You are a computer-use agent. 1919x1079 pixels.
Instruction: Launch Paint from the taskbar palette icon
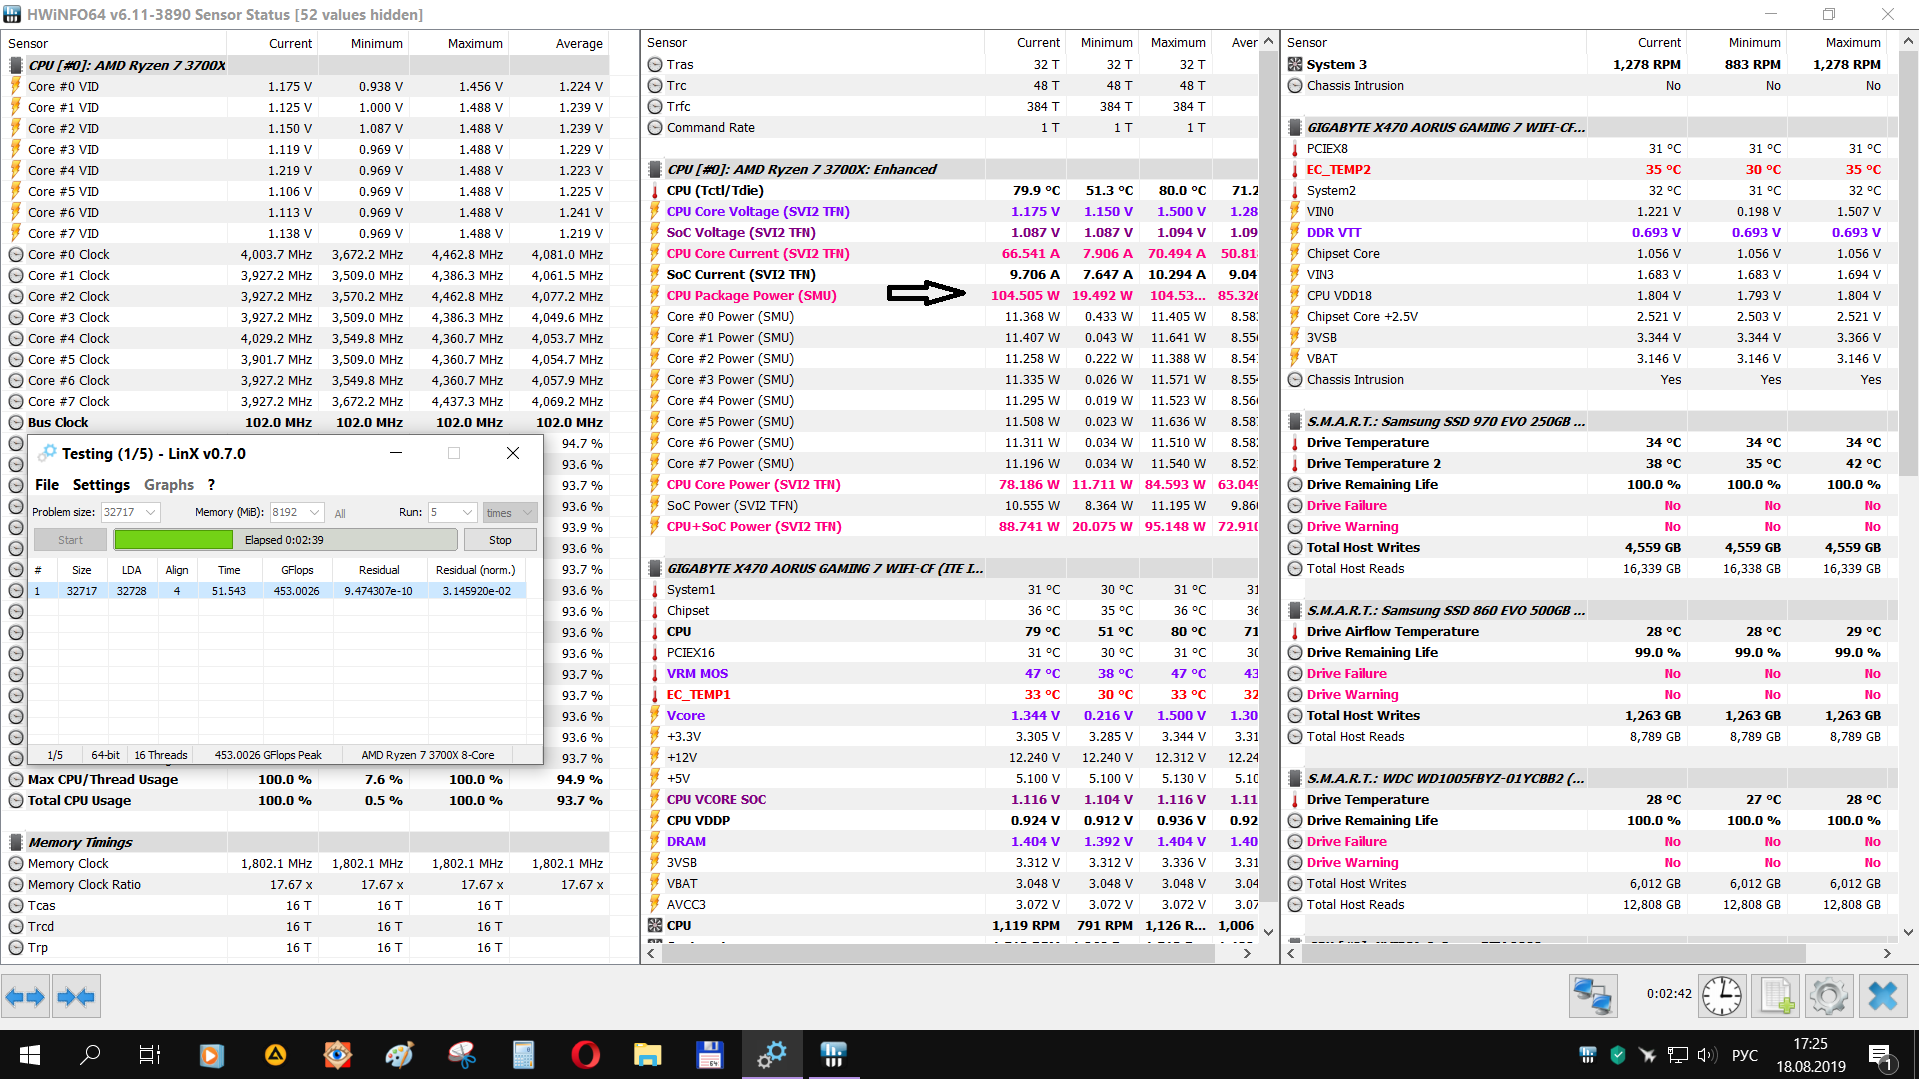[x=399, y=1055]
